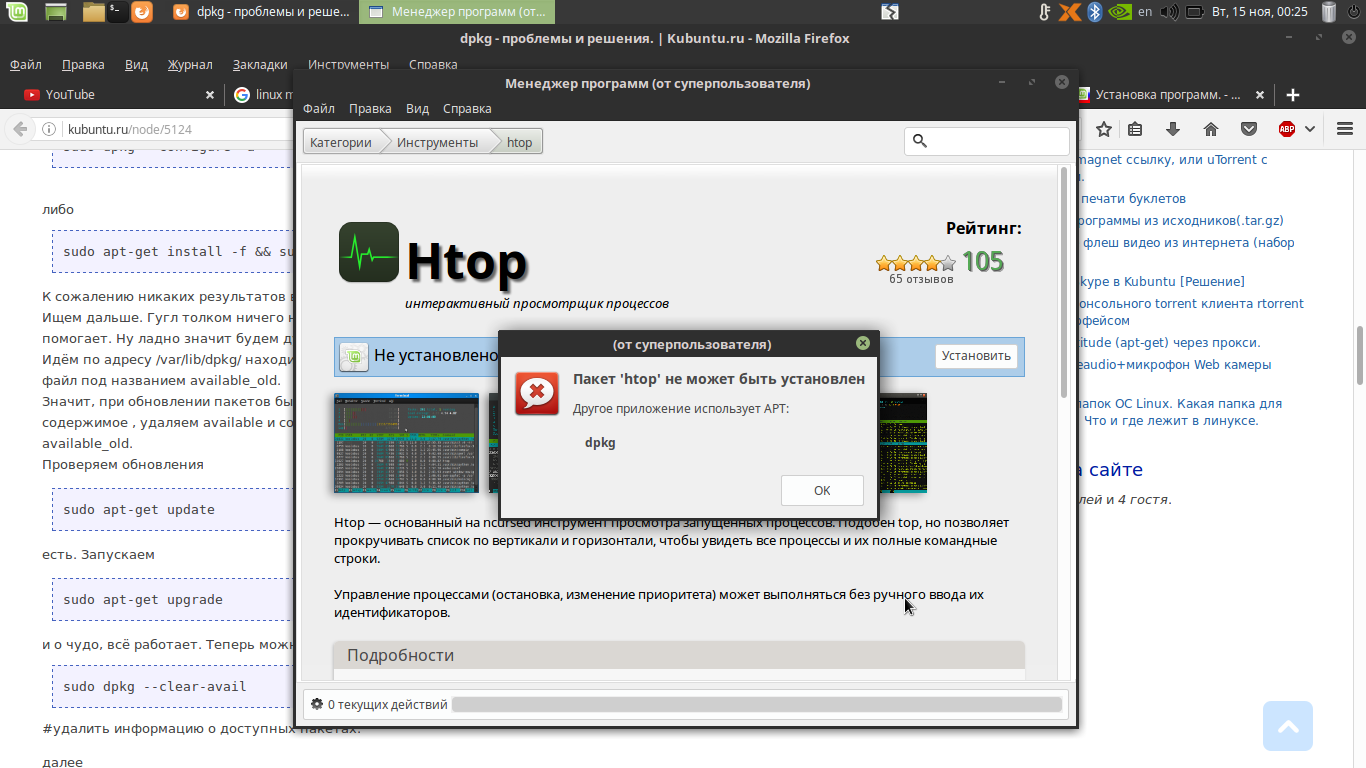This screenshot has height=768, width=1366.
Task: Click the Bluetooth tray icon
Action: (1094, 12)
